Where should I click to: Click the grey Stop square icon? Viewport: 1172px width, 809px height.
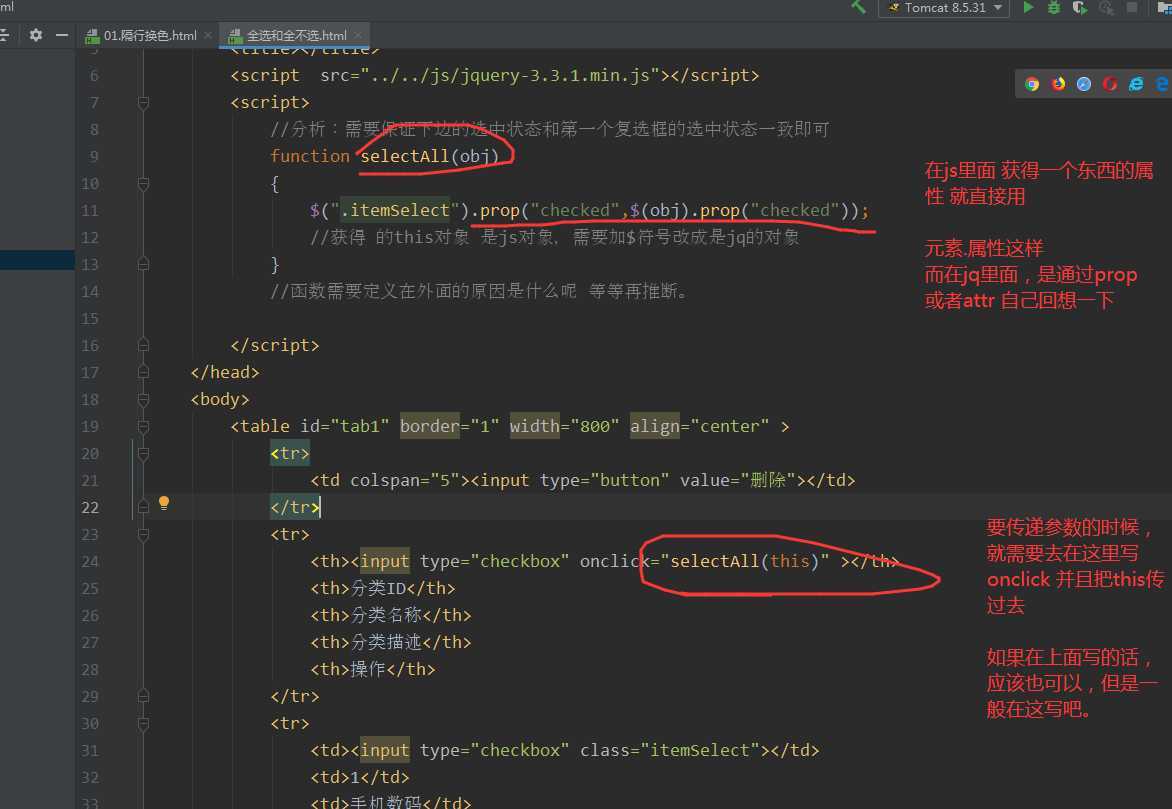[1132, 7]
